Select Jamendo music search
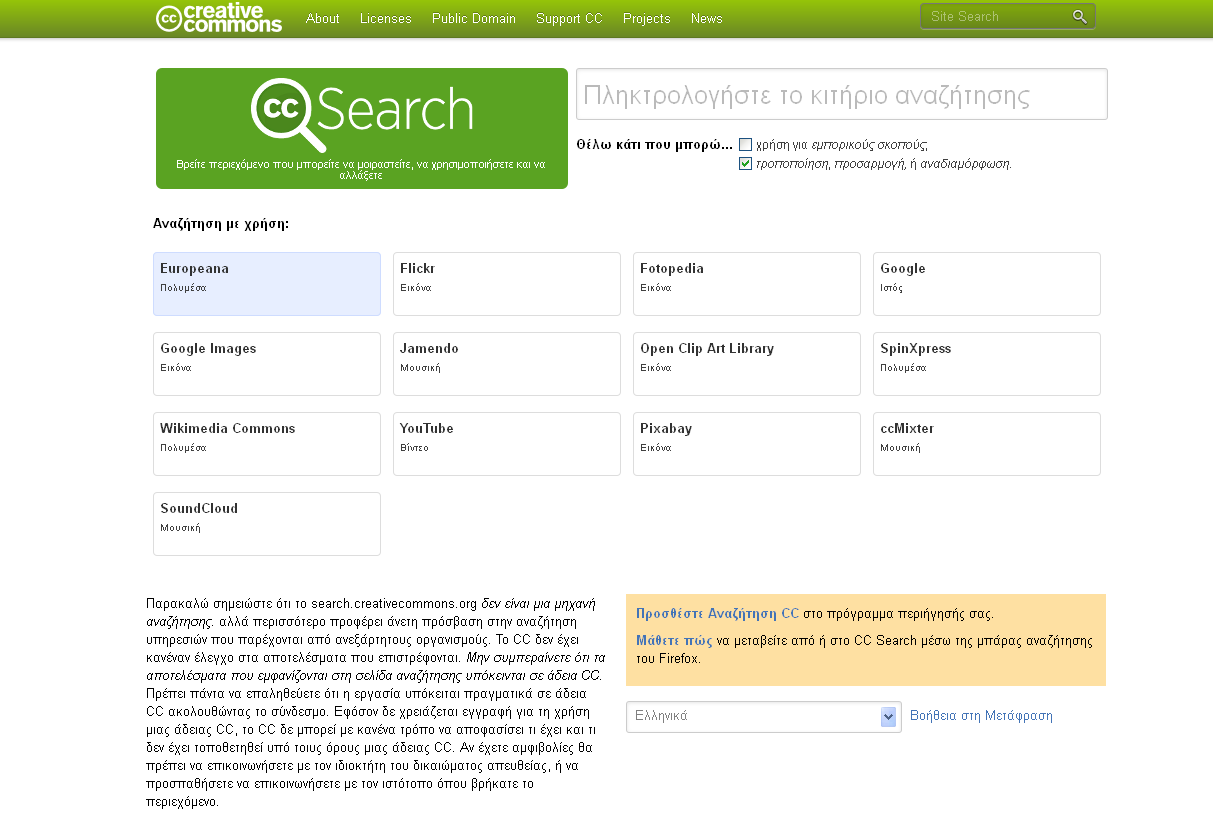1213x839 pixels. click(507, 364)
